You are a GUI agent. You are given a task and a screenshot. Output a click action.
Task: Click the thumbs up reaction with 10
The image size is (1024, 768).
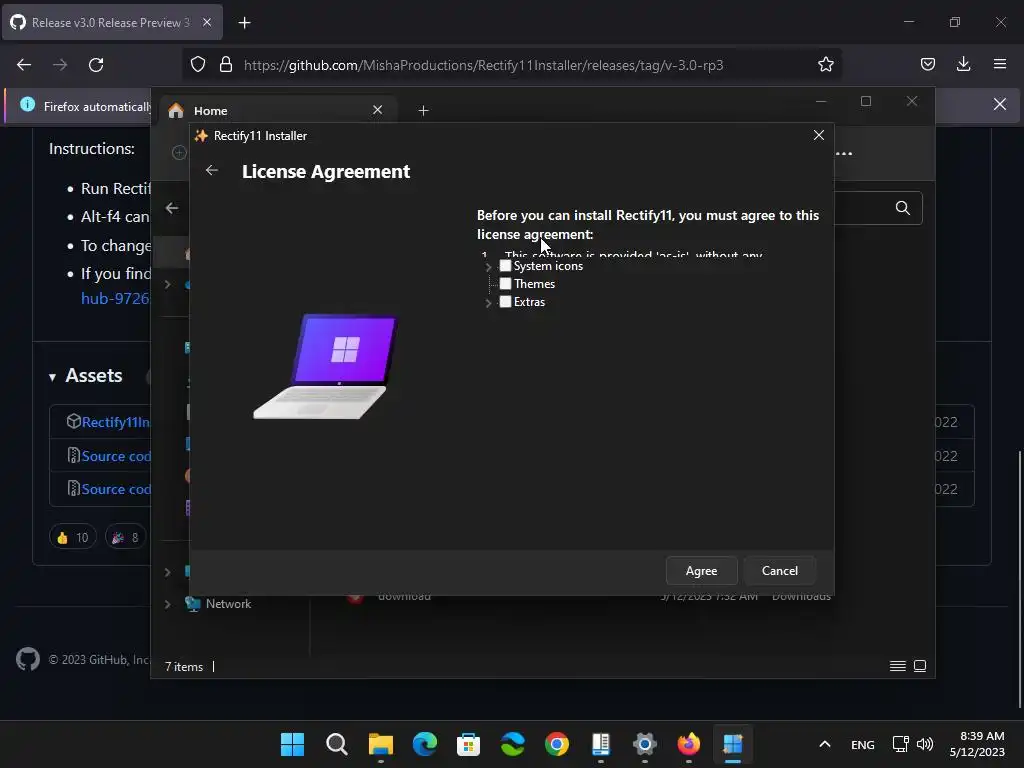coord(72,537)
